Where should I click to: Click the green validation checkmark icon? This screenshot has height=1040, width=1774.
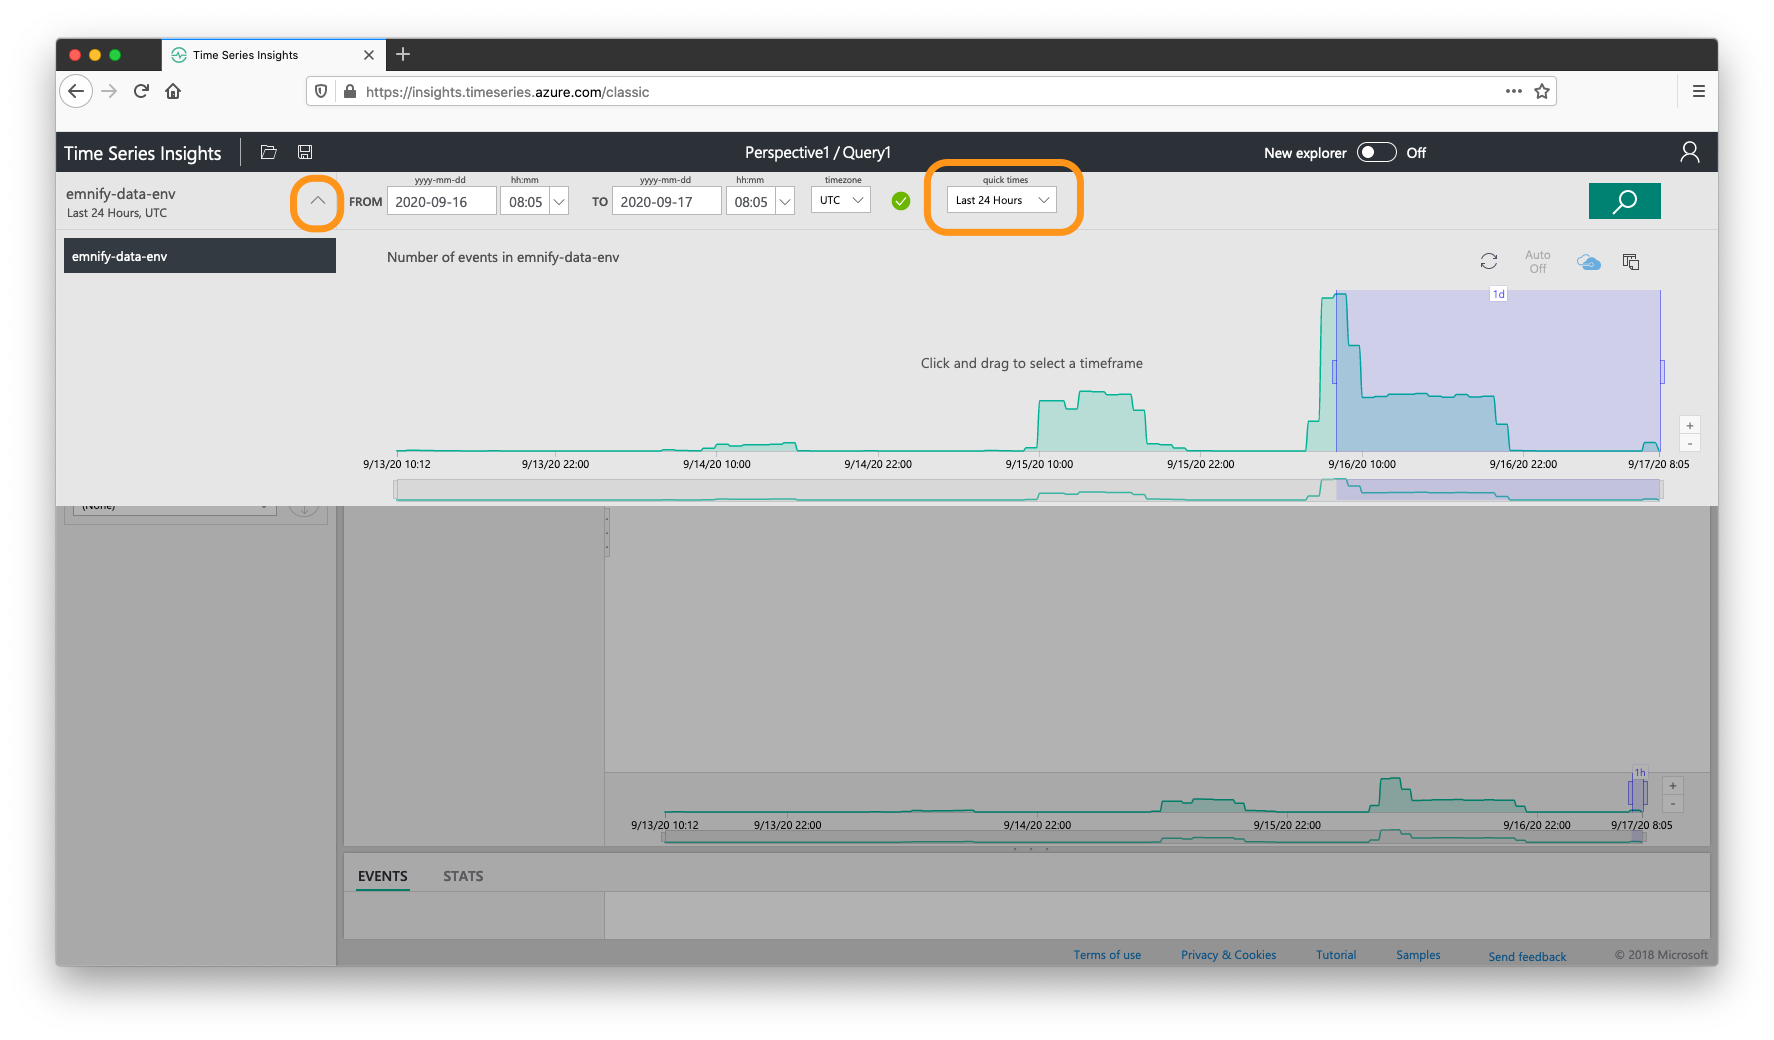(901, 201)
